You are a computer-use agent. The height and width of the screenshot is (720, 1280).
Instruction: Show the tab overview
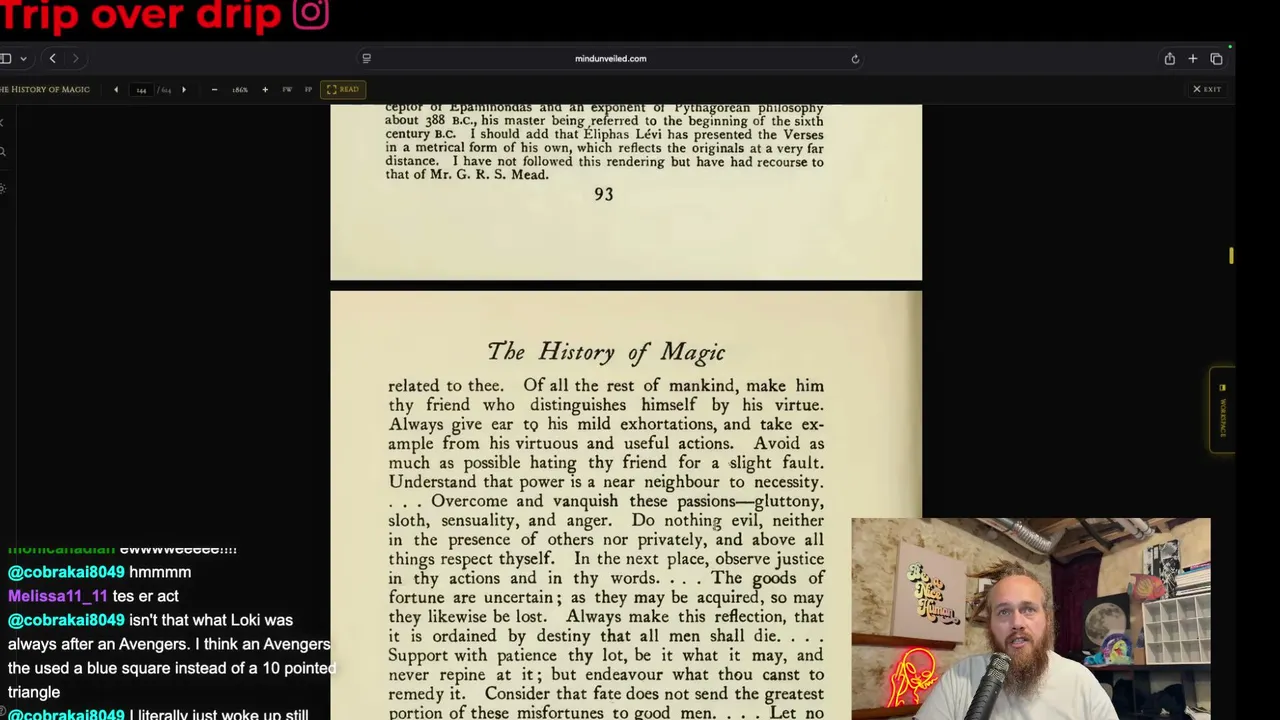[1216, 59]
